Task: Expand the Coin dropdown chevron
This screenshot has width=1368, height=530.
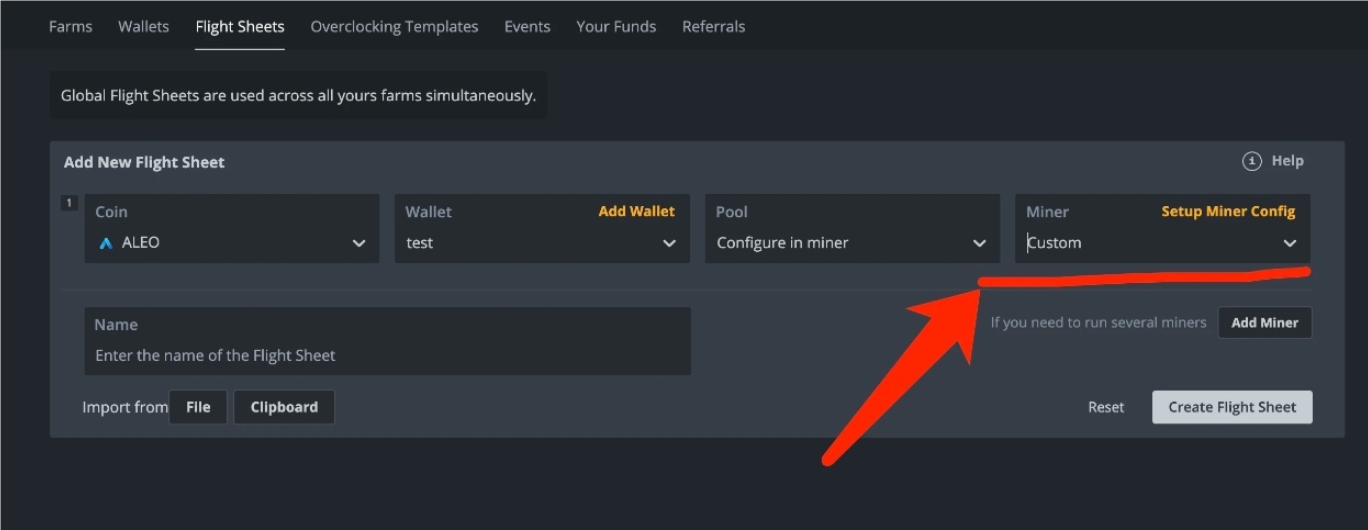Action: point(359,243)
